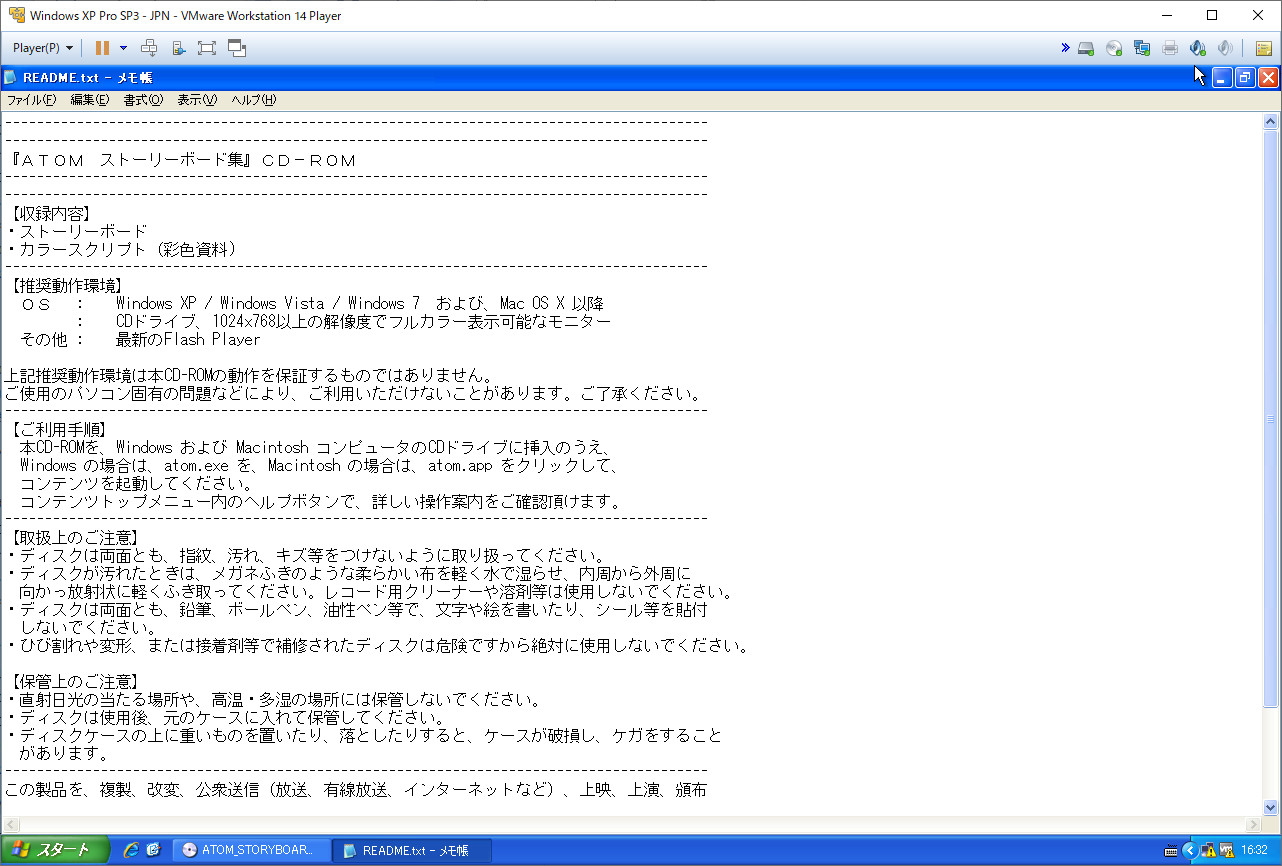This screenshot has height=866, width=1282.
Task: Click the 【収録内容】 section heading
Action: [x=50, y=214]
